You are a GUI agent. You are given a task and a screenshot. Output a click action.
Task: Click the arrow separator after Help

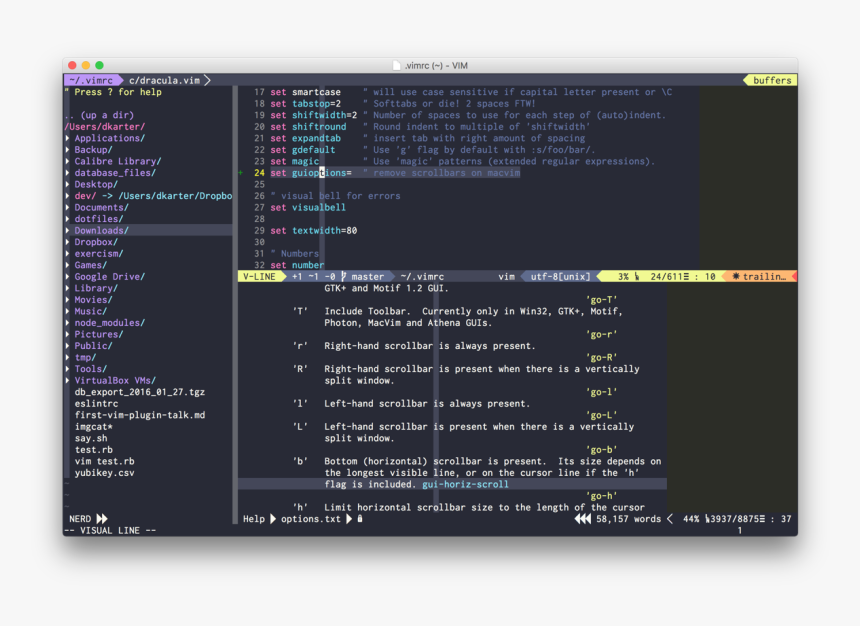click(x=273, y=518)
